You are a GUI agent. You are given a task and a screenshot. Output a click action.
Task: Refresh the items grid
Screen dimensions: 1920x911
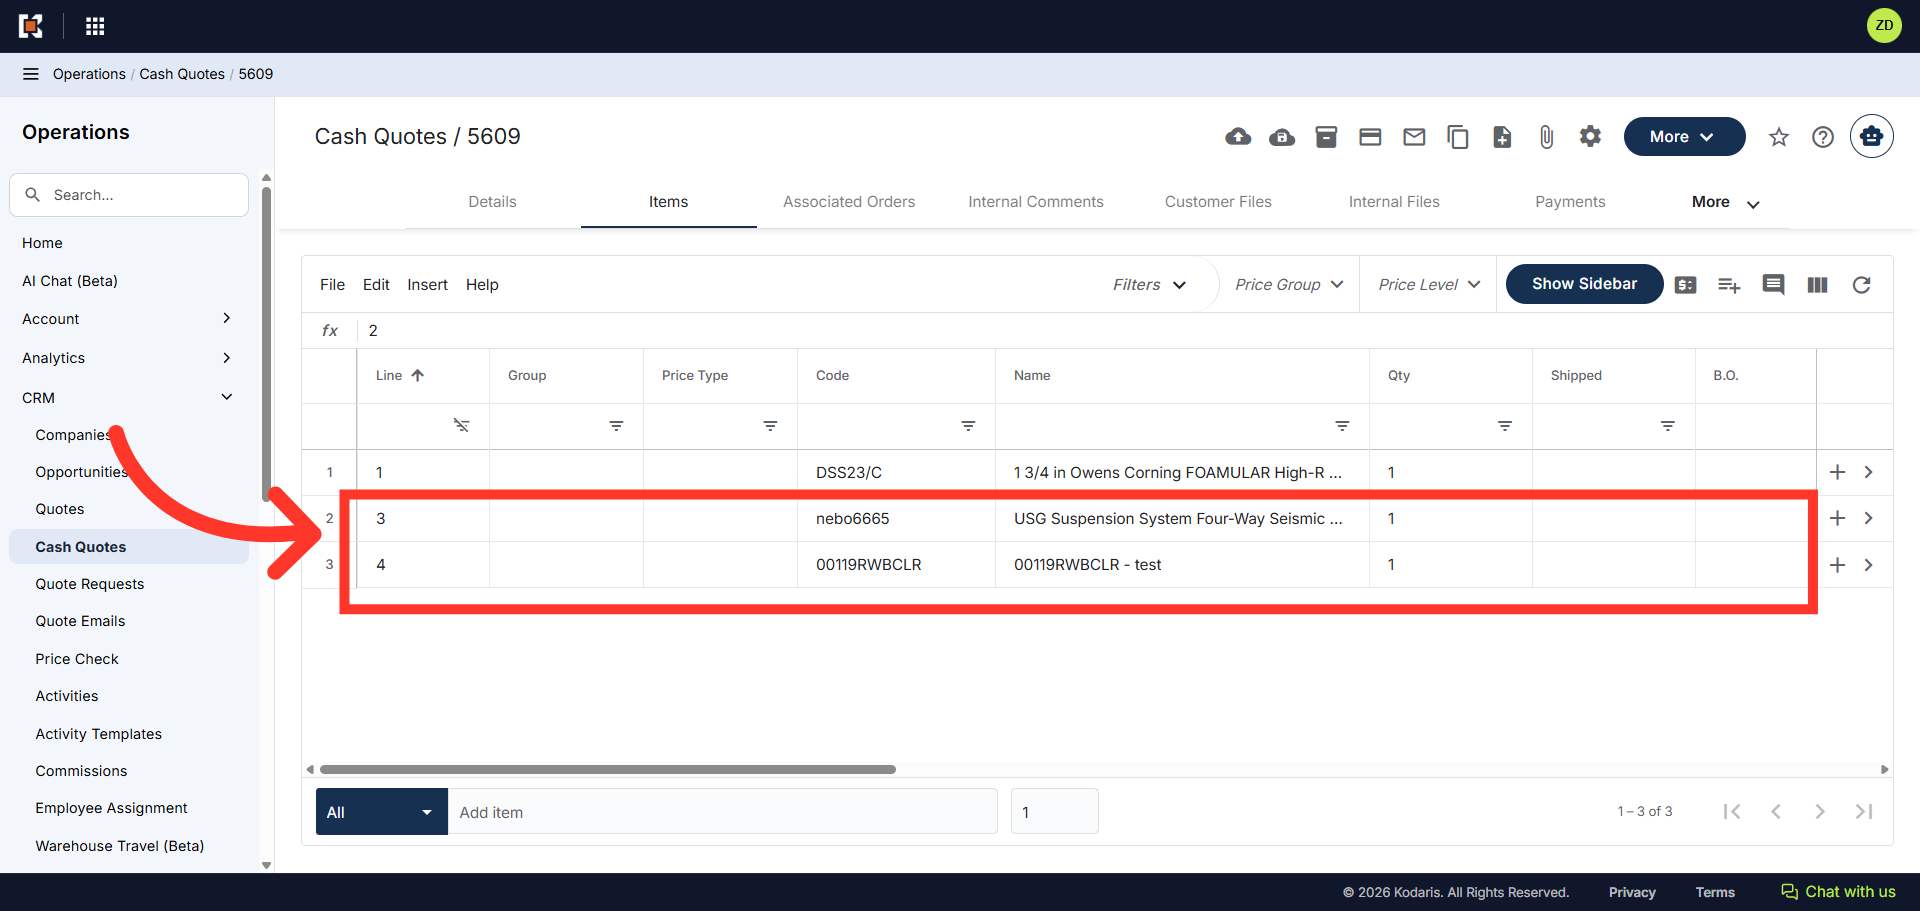[1861, 285]
